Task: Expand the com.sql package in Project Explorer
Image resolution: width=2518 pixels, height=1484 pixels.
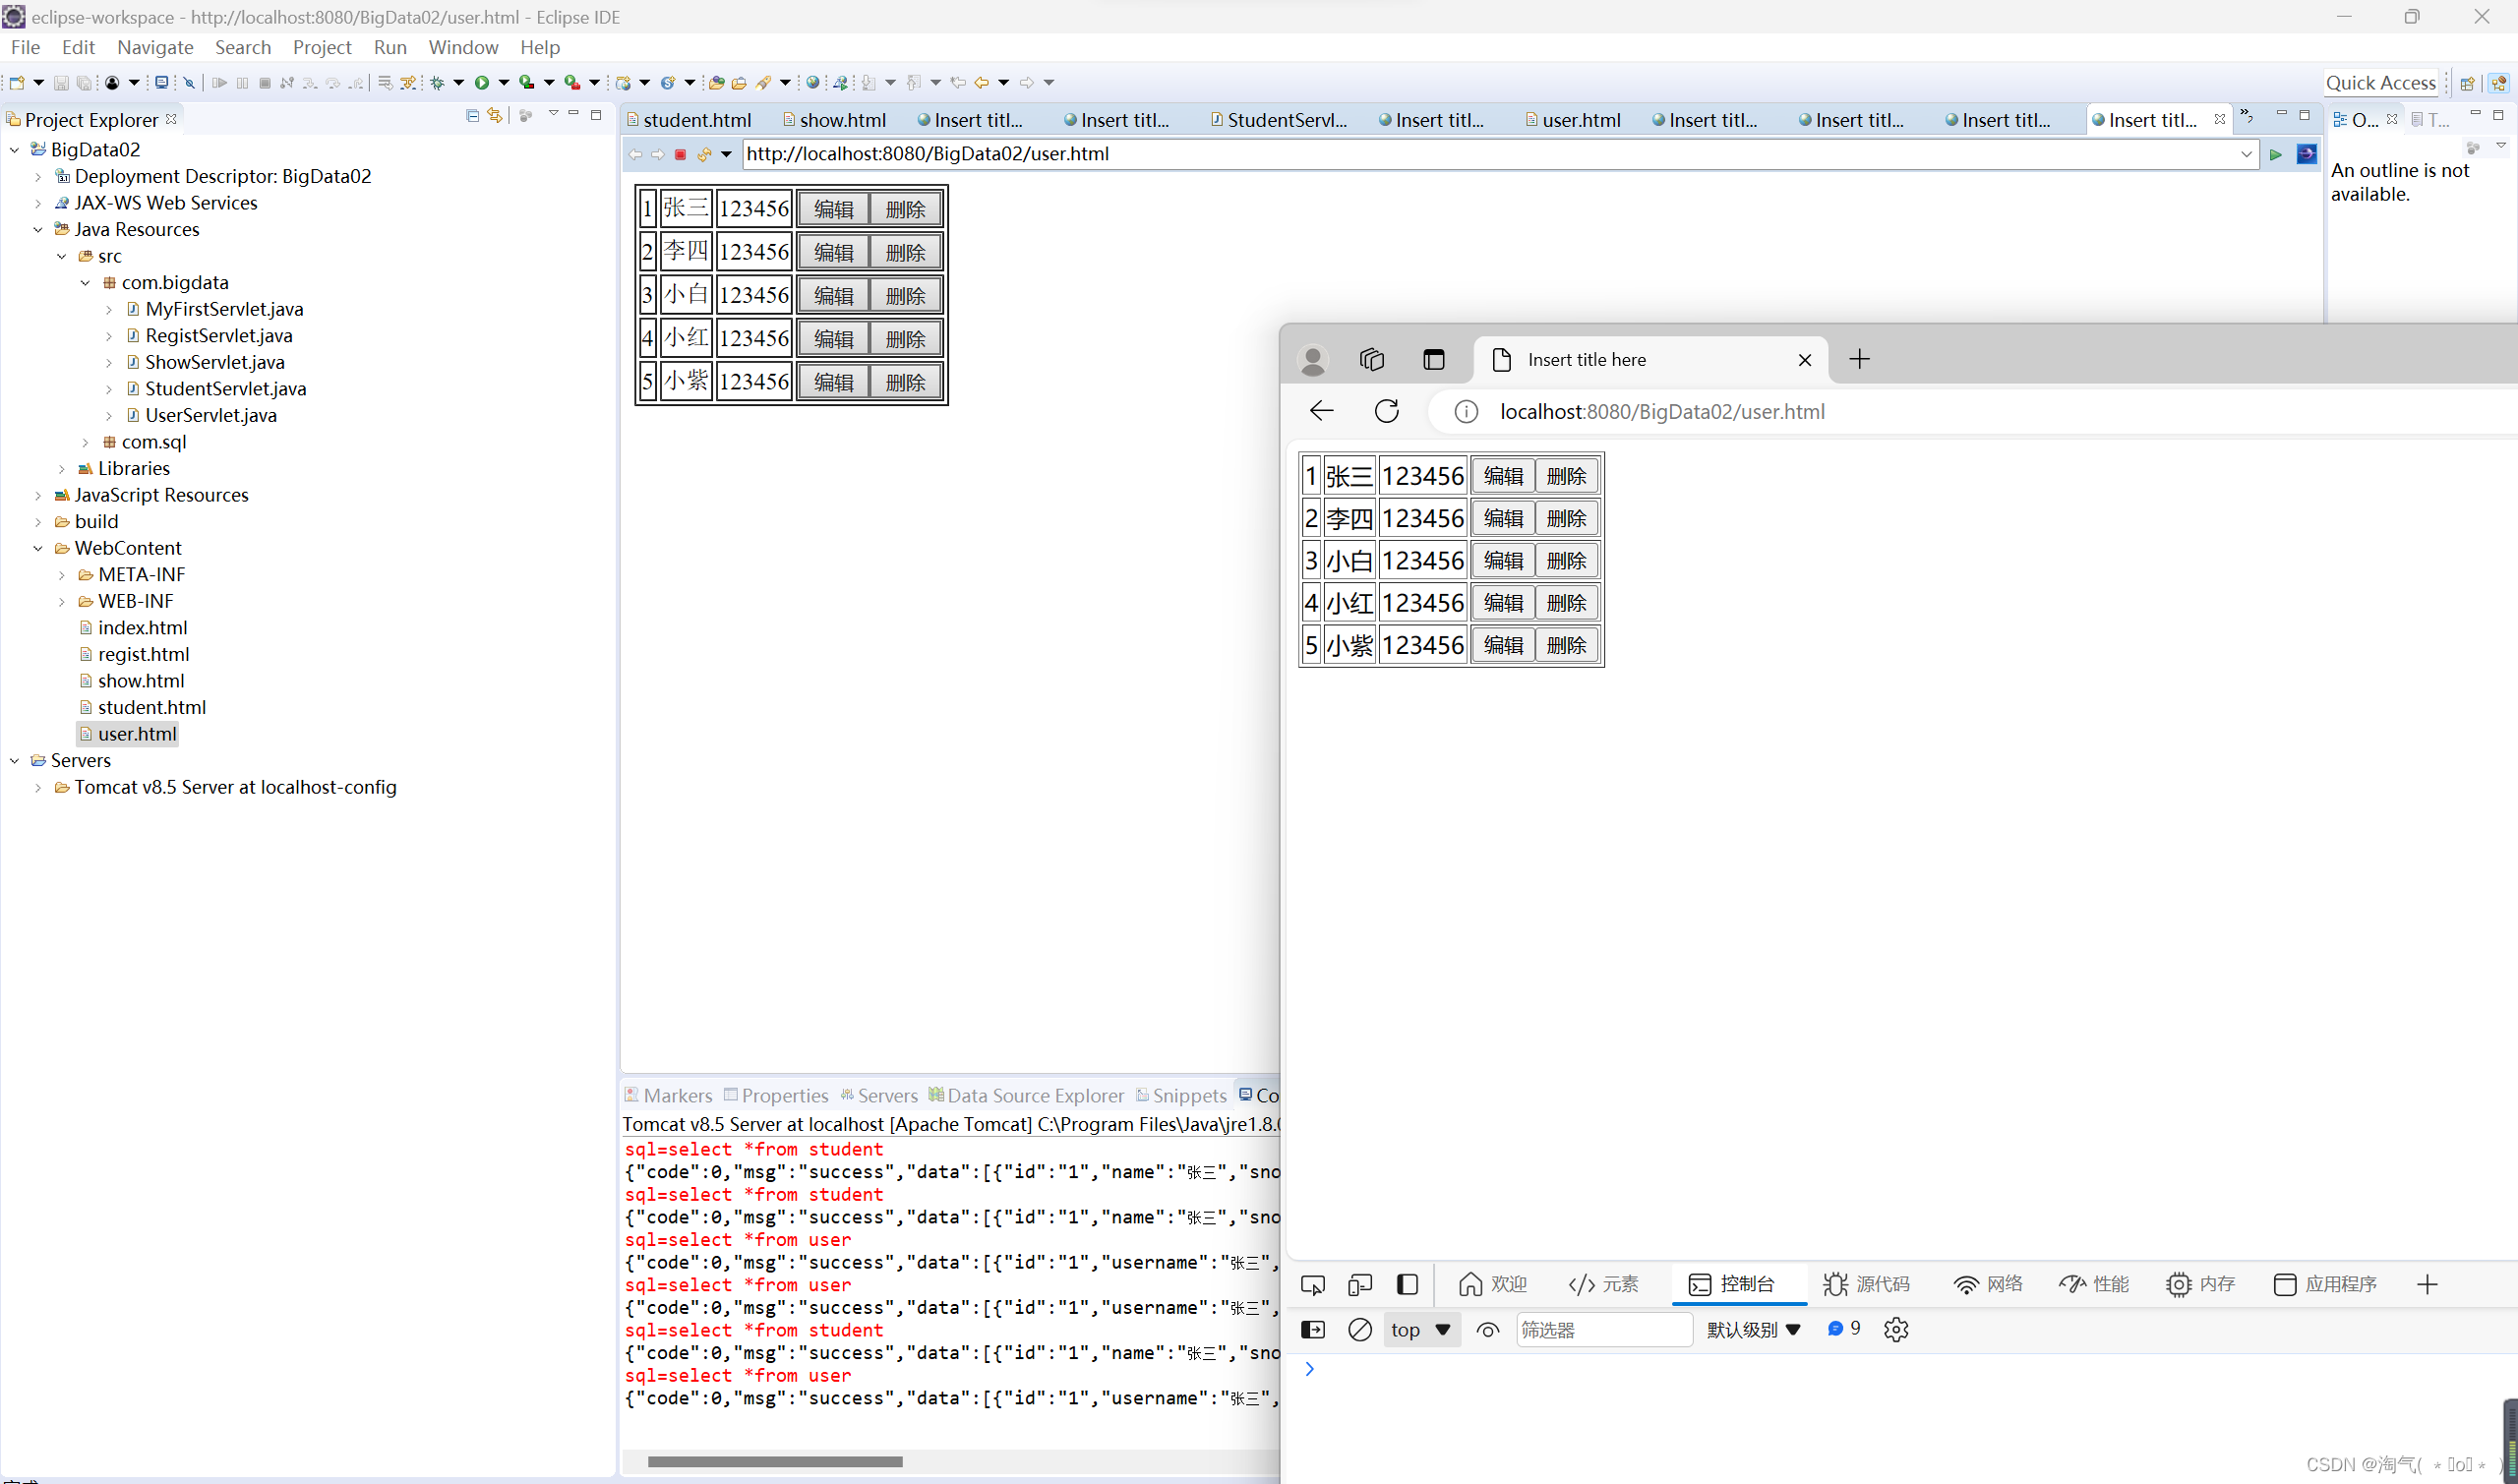Action: click(85, 441)
